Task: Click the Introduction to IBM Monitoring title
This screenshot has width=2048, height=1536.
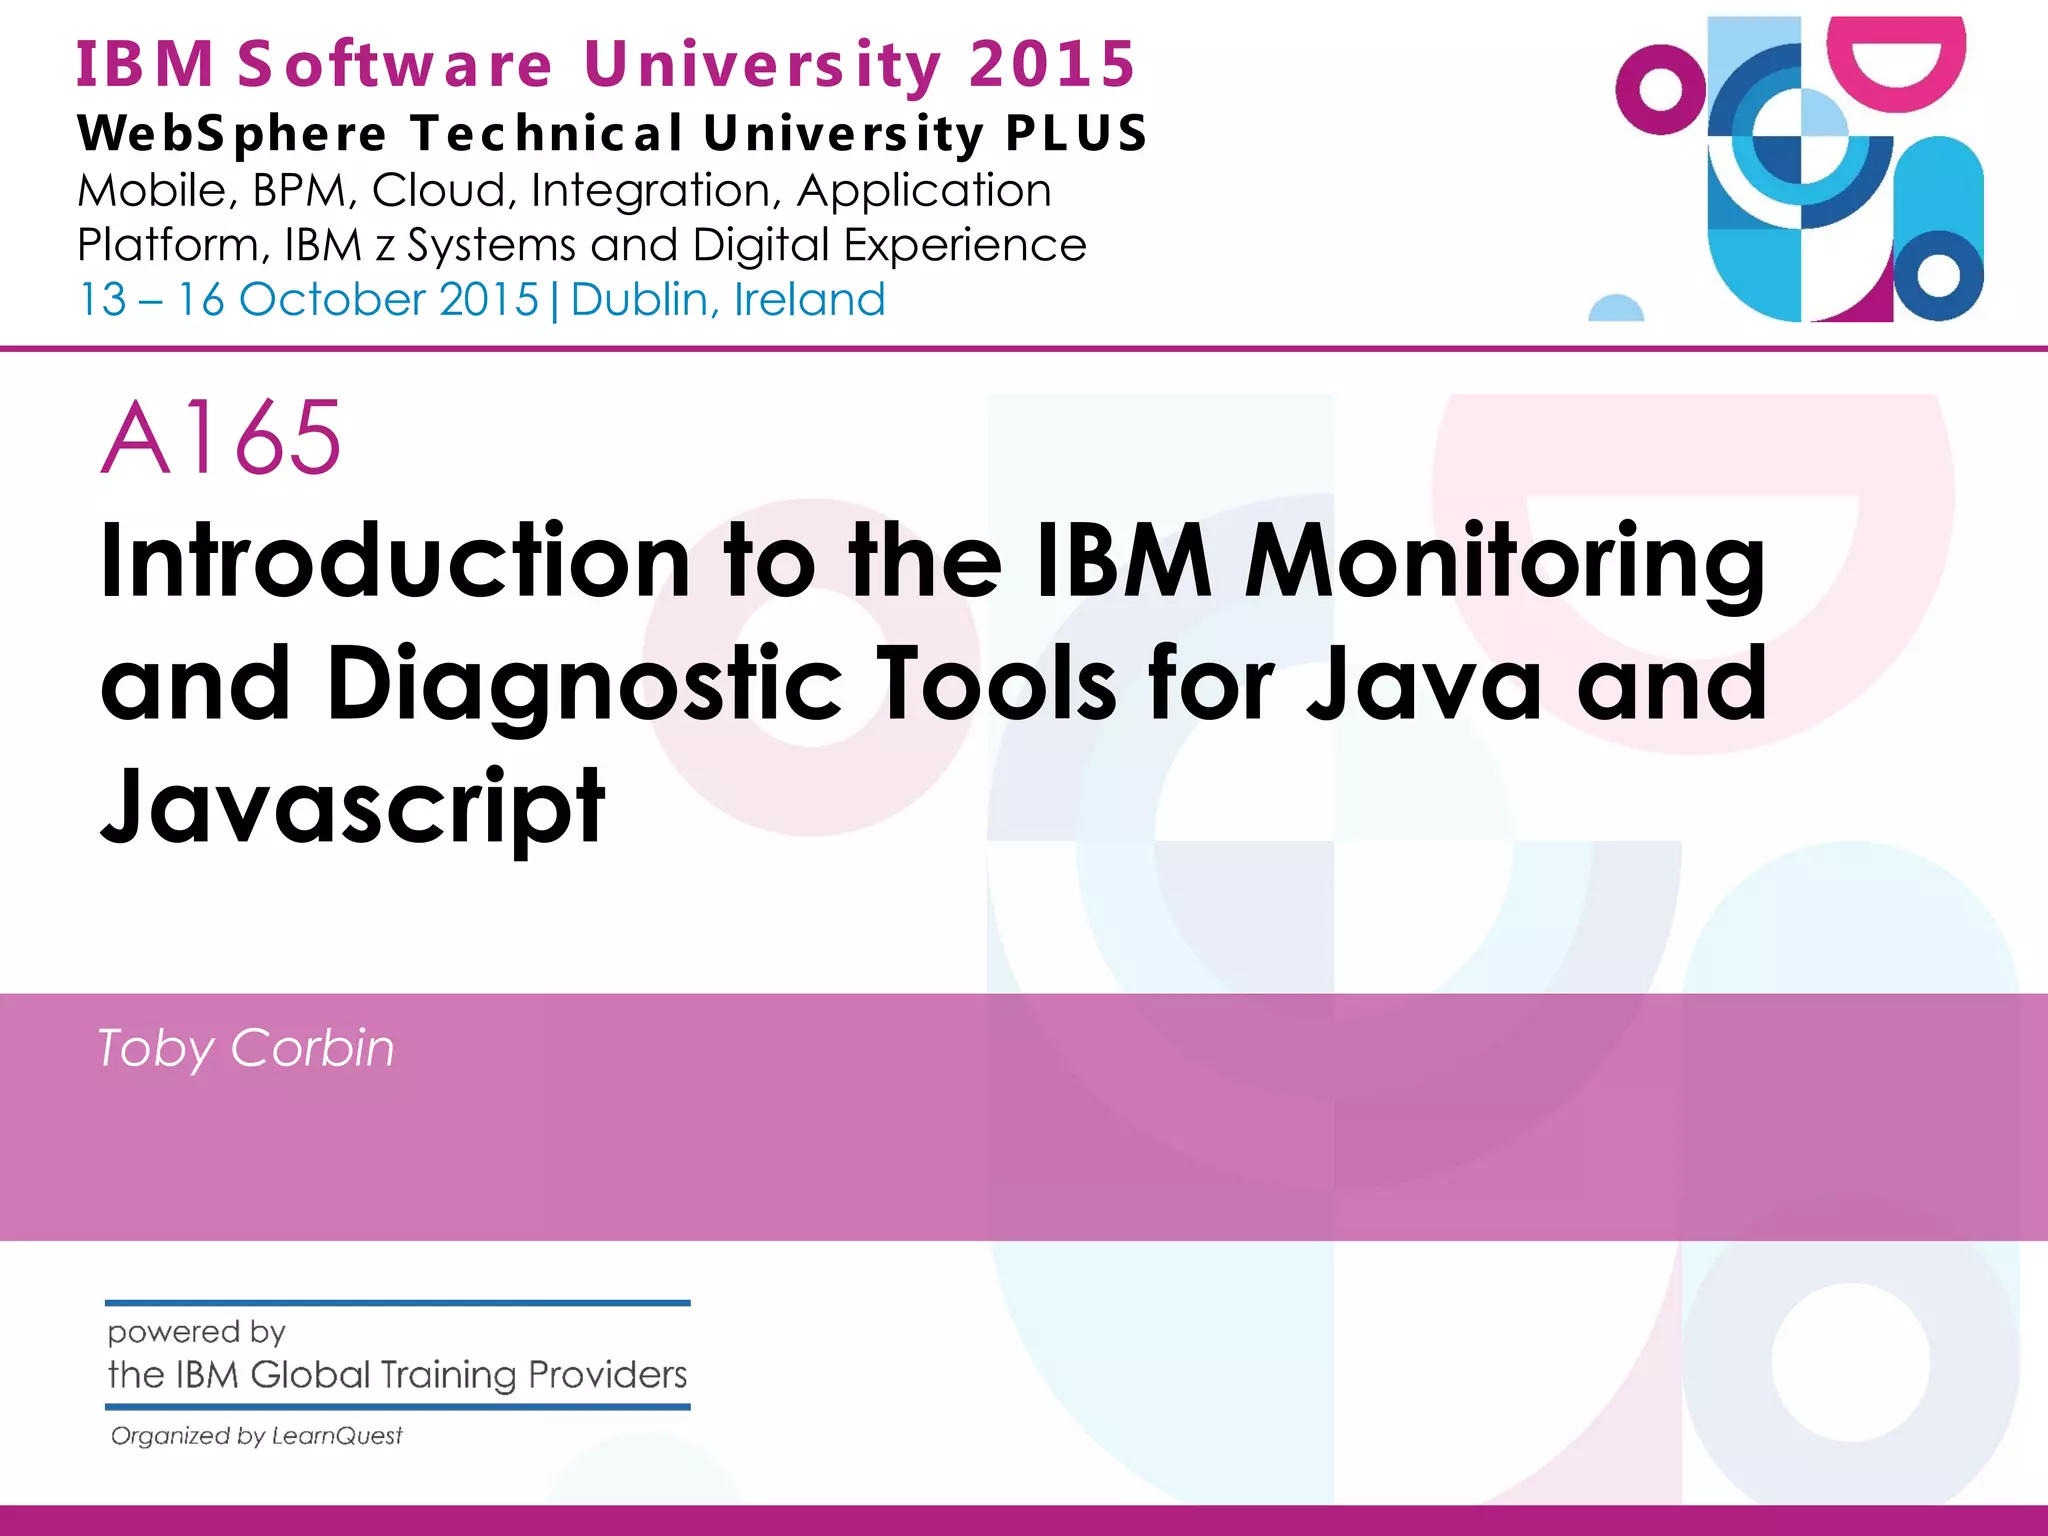Action: (x=933, y=560)
